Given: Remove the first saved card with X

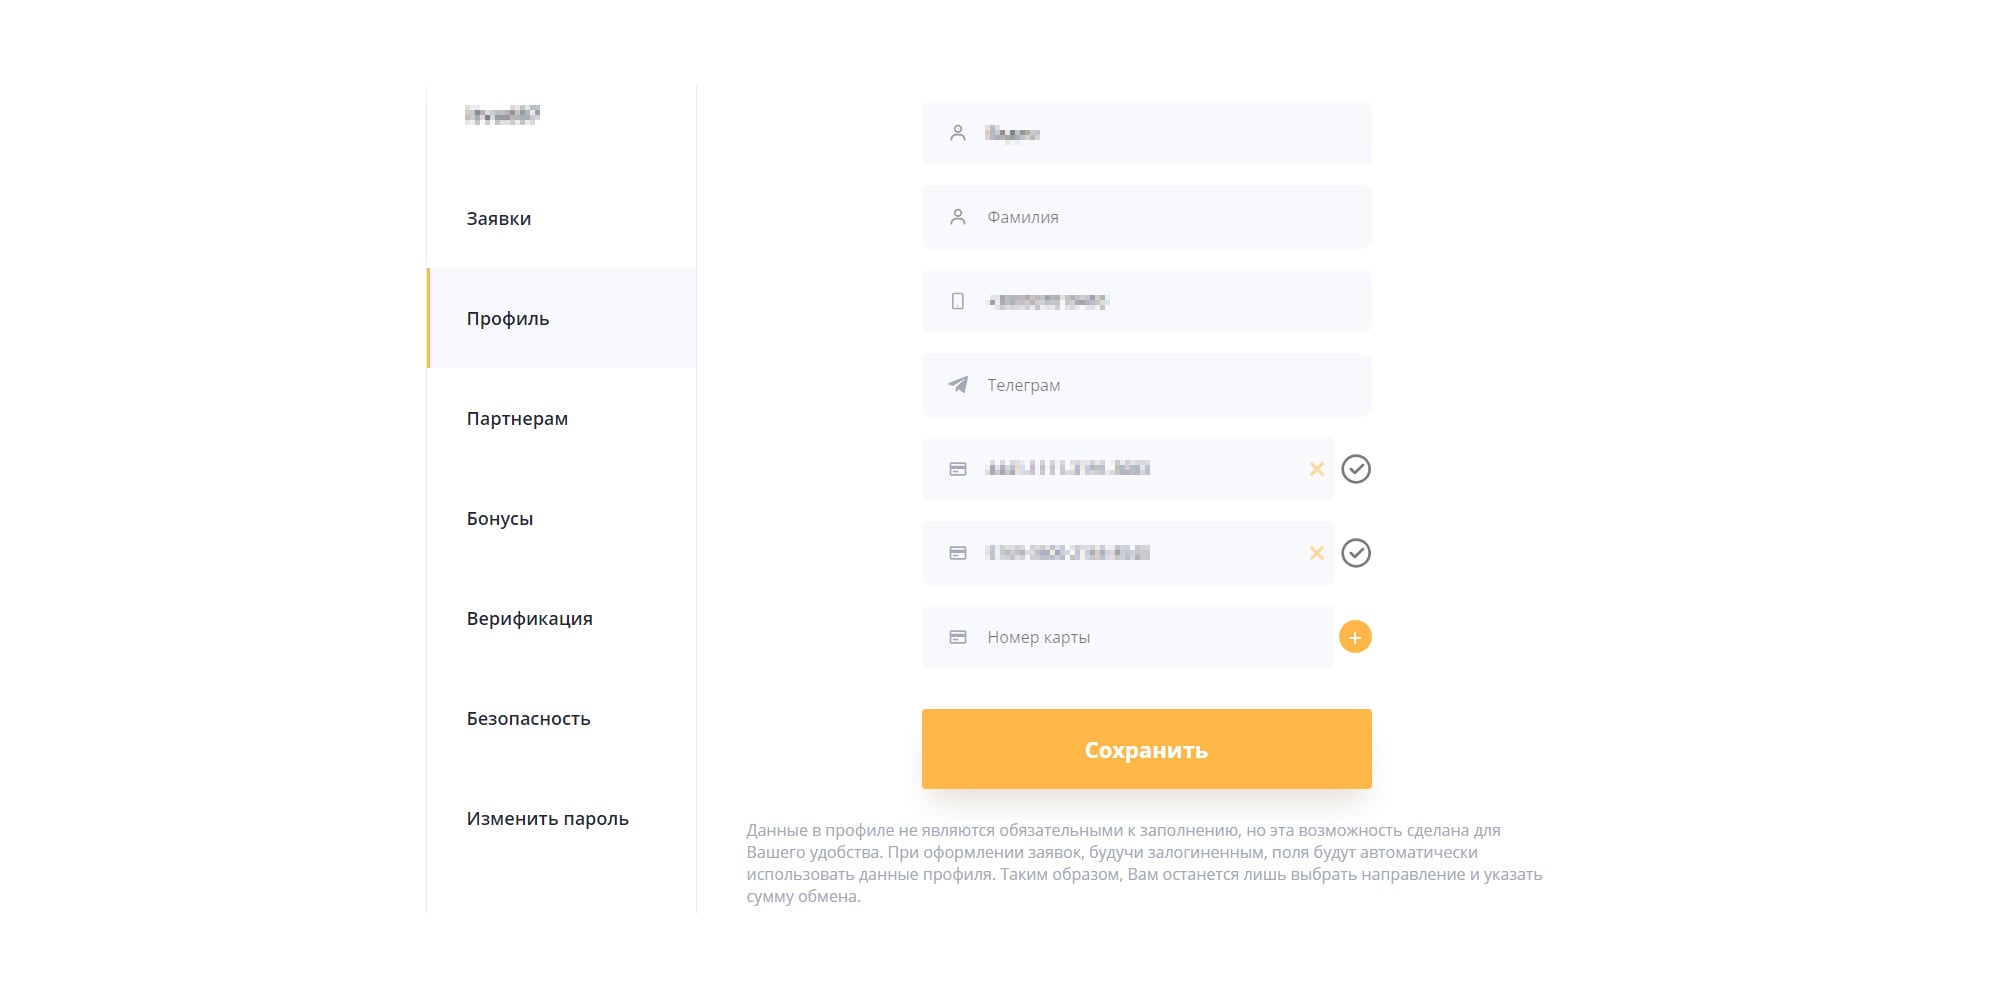Looking at the screenshot, I should coord(1316,469).
